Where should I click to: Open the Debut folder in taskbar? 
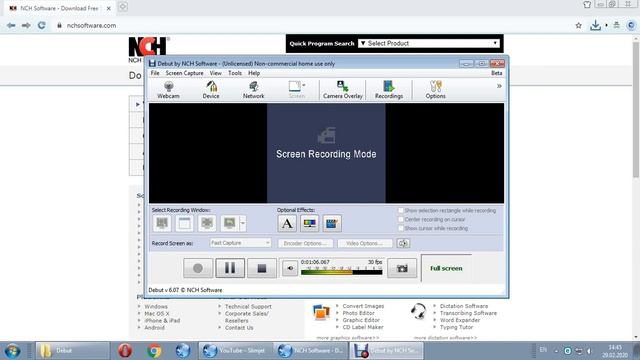pyautogui.click(x=73, y=351)
